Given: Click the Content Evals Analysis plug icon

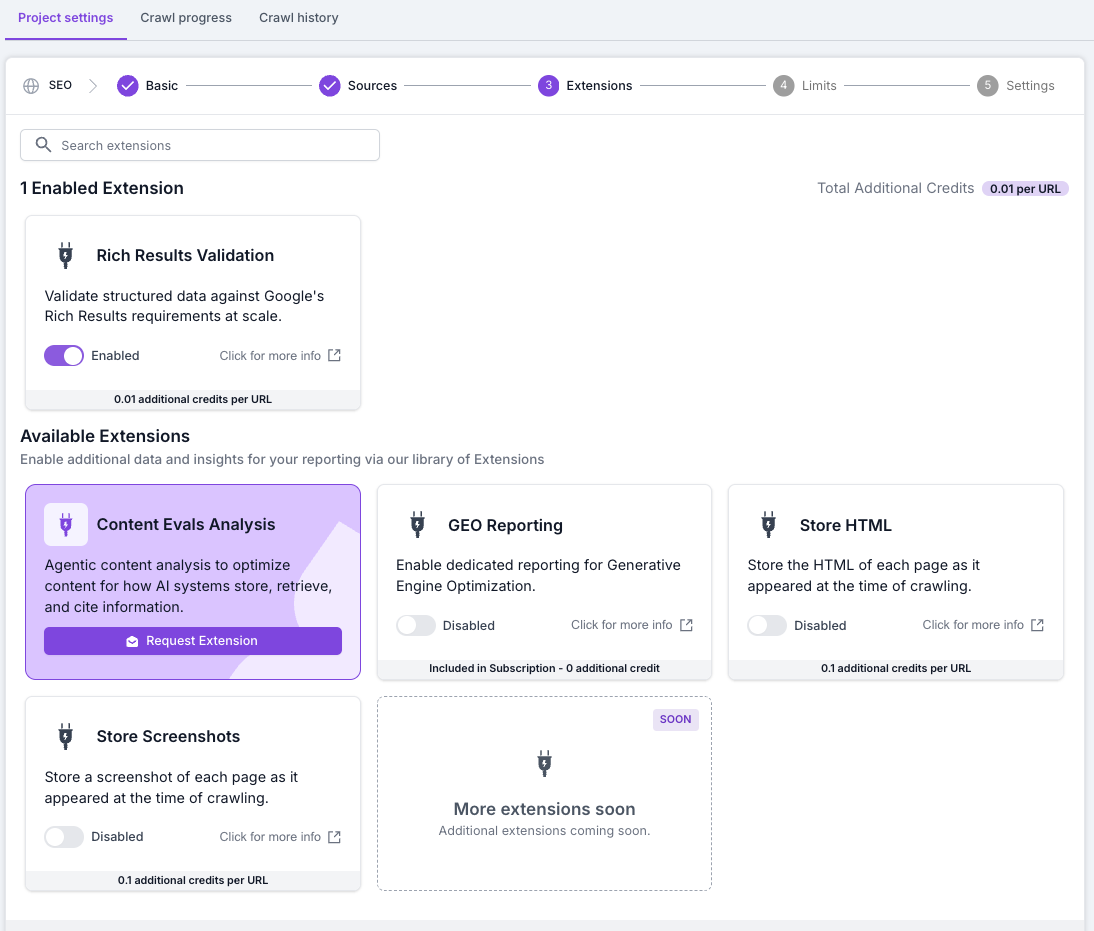Looking at the screenshot, I should (66, 524).
